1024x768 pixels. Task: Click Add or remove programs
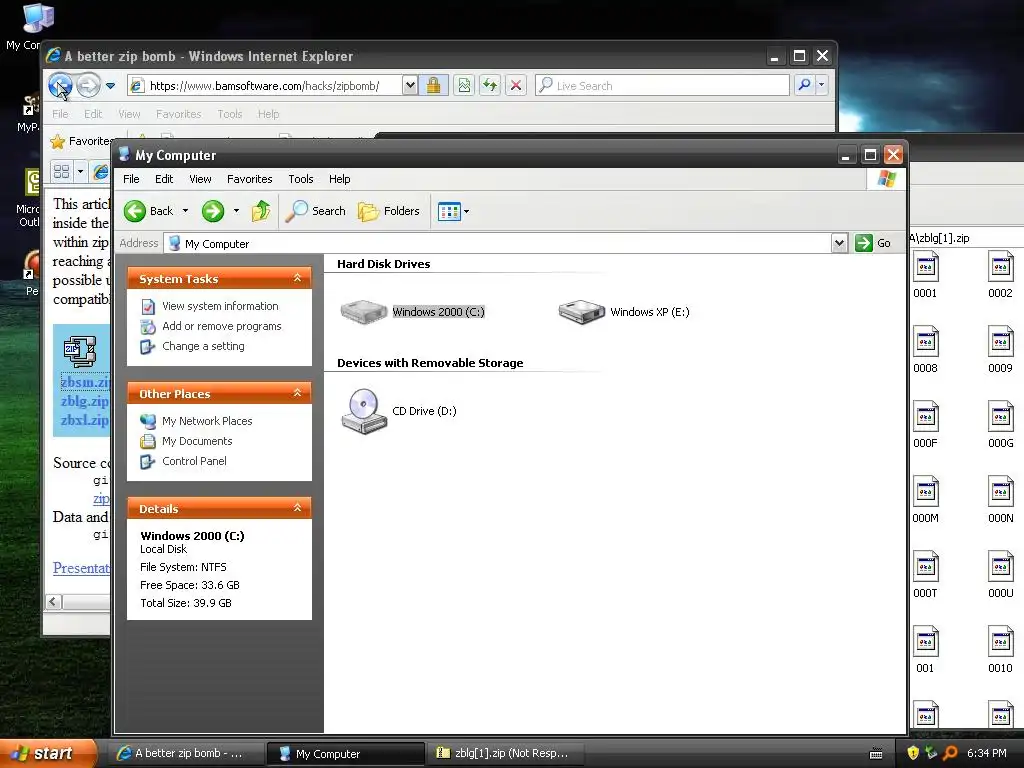221,326
